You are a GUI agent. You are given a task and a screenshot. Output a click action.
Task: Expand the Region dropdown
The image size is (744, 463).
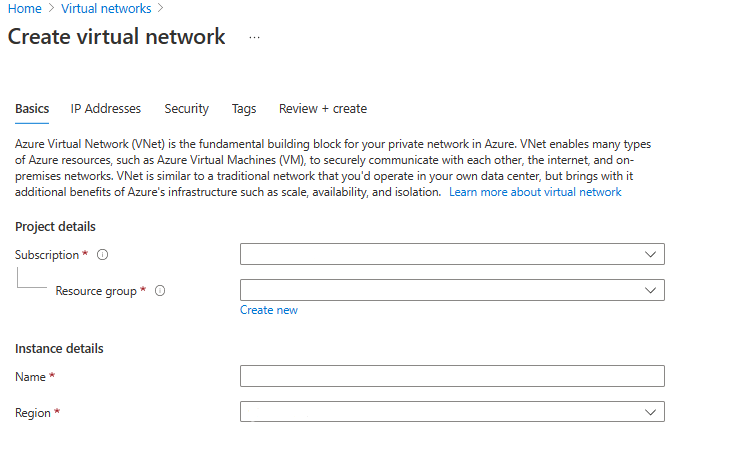(x=452, y=412)
